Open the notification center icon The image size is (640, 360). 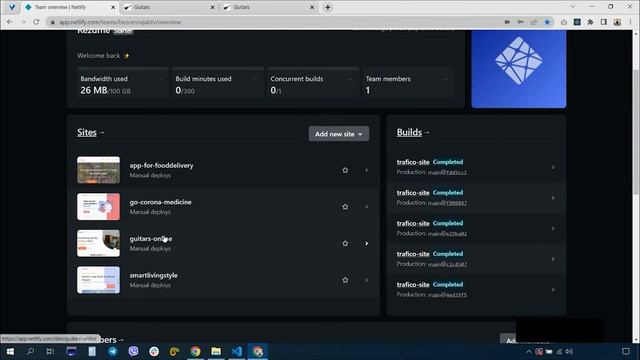click(x=626, y=351)
